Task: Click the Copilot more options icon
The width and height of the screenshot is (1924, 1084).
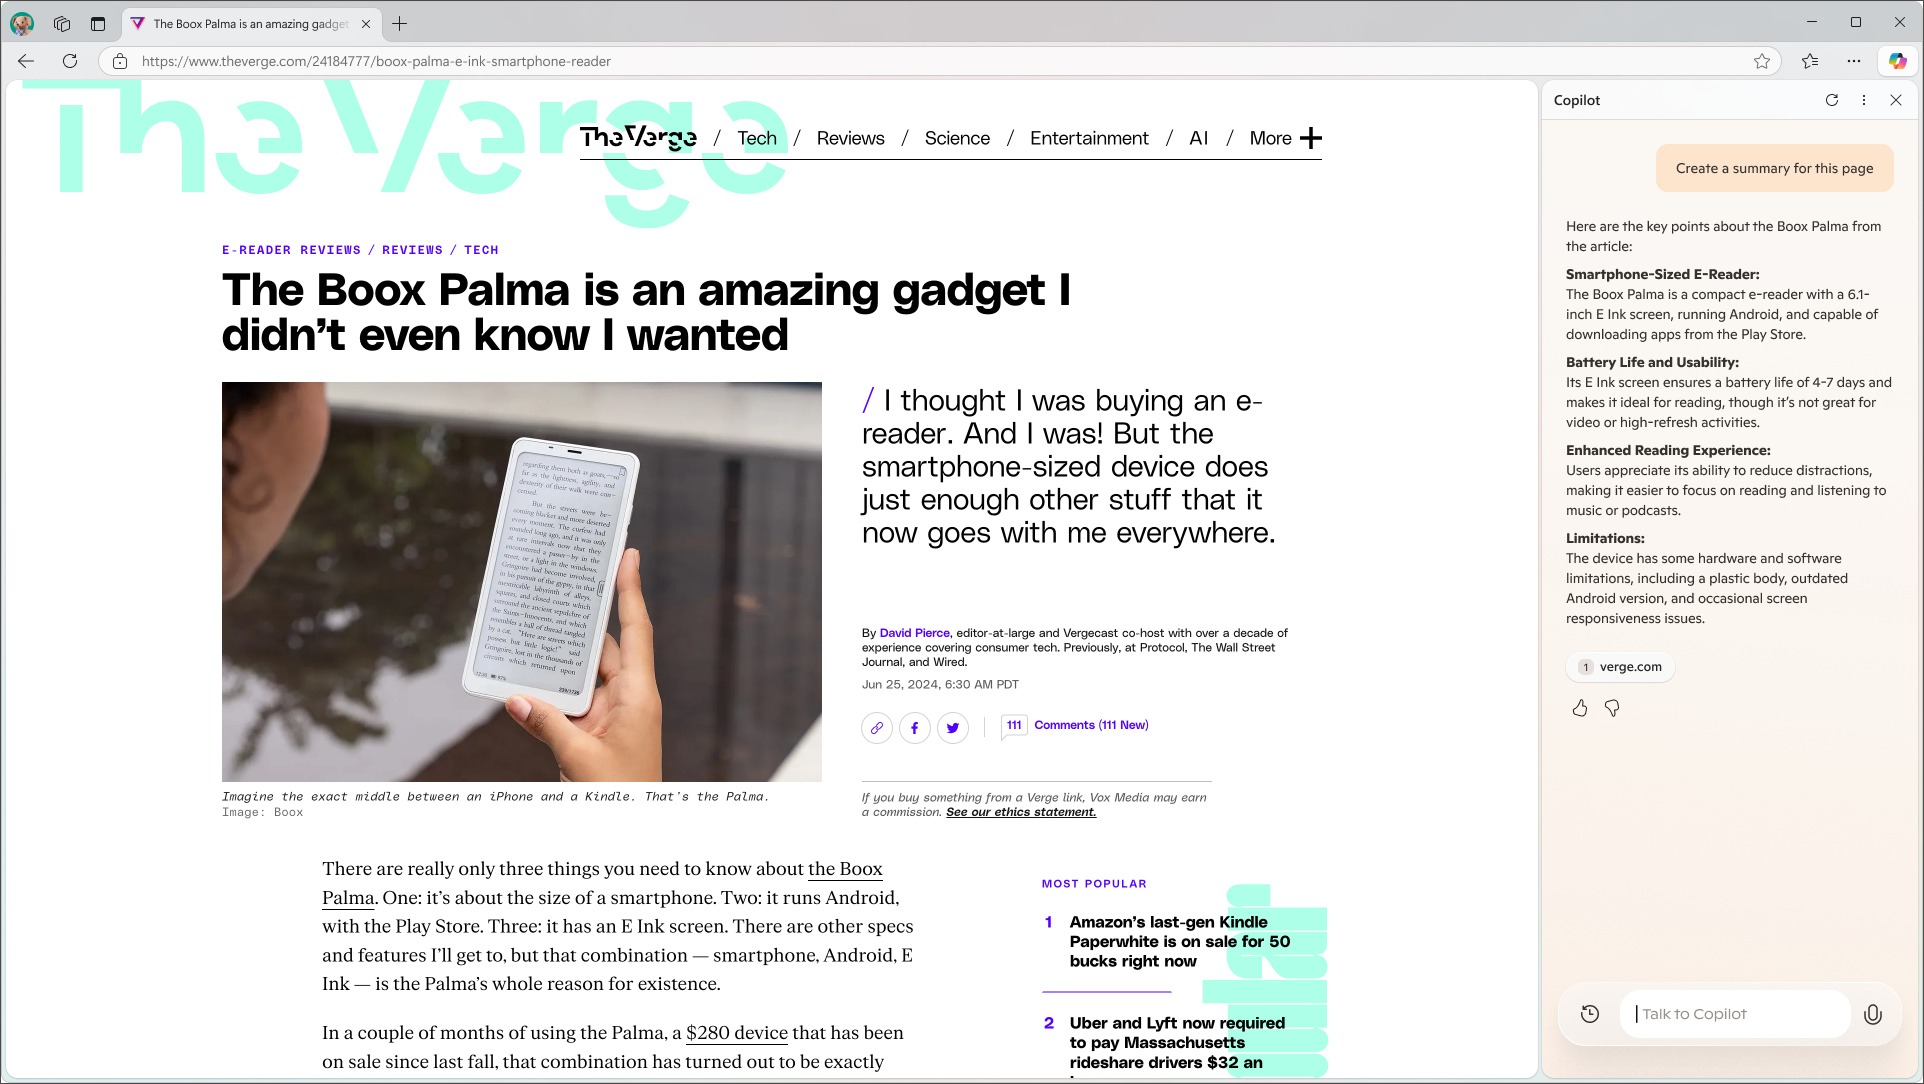Action: pyautogui.click(x=1863, y=99)
